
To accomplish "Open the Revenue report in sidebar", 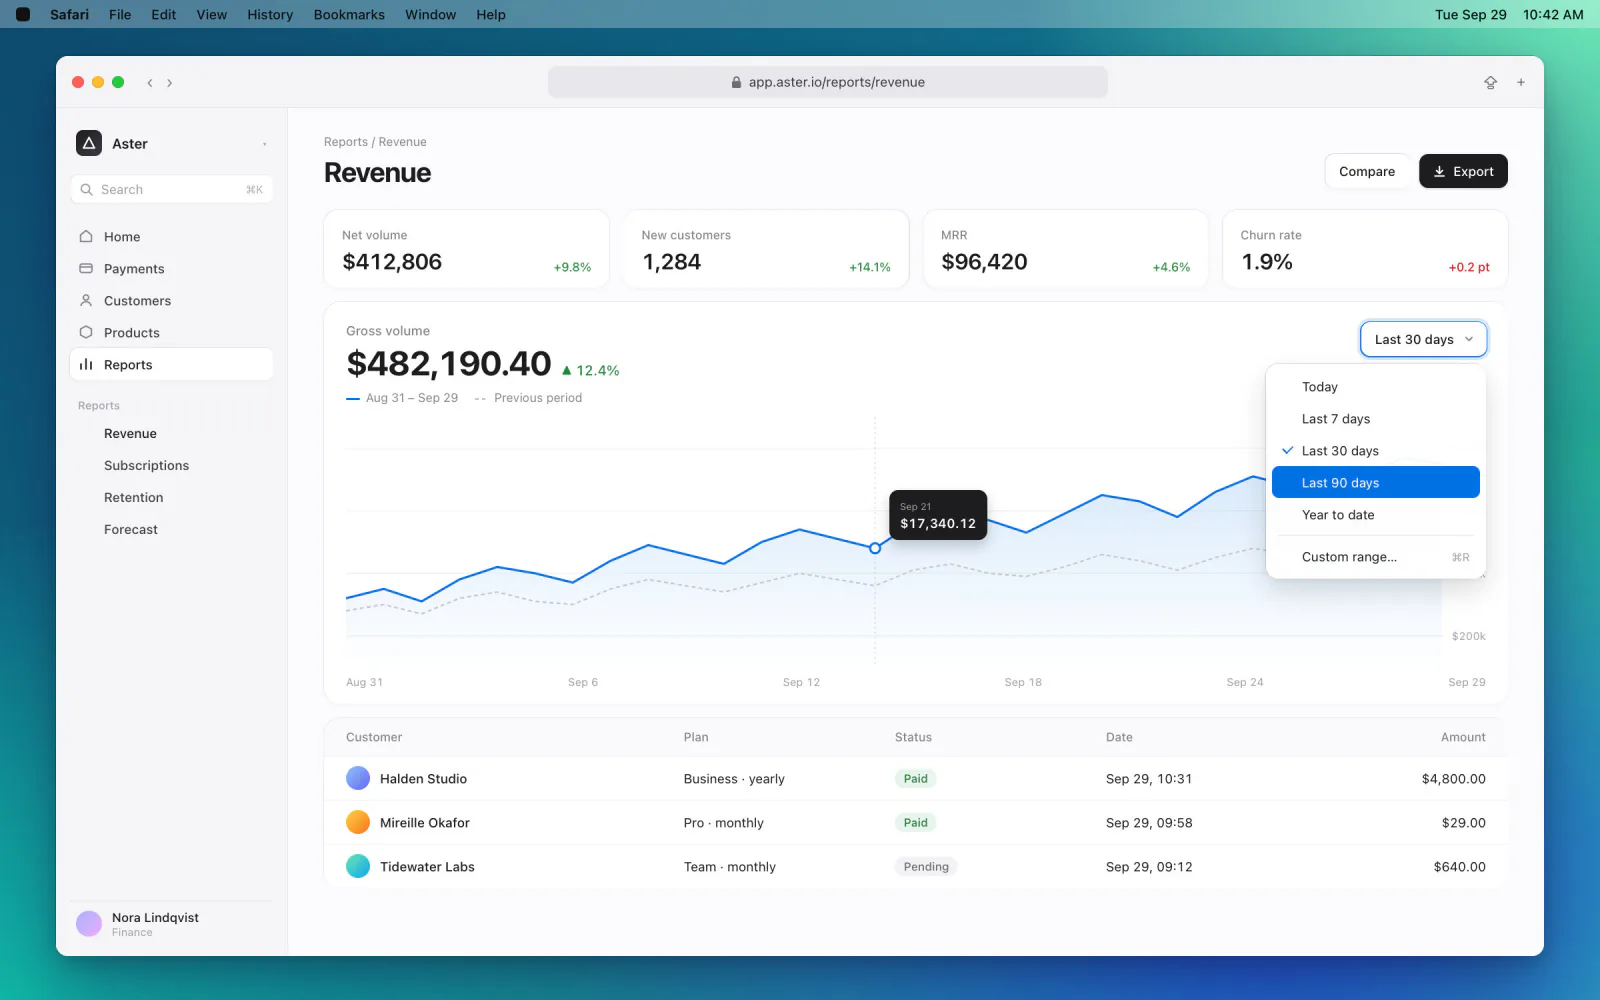I will click(130, 434).
